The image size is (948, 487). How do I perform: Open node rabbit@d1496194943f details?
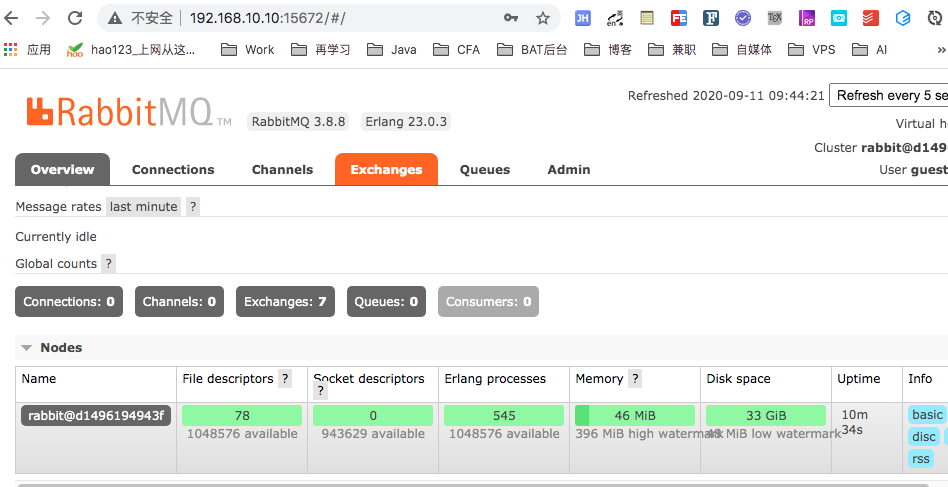coord(96,415)
